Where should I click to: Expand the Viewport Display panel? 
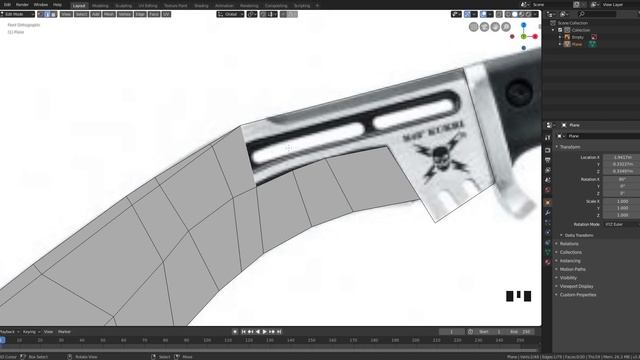tap(576, 287)
